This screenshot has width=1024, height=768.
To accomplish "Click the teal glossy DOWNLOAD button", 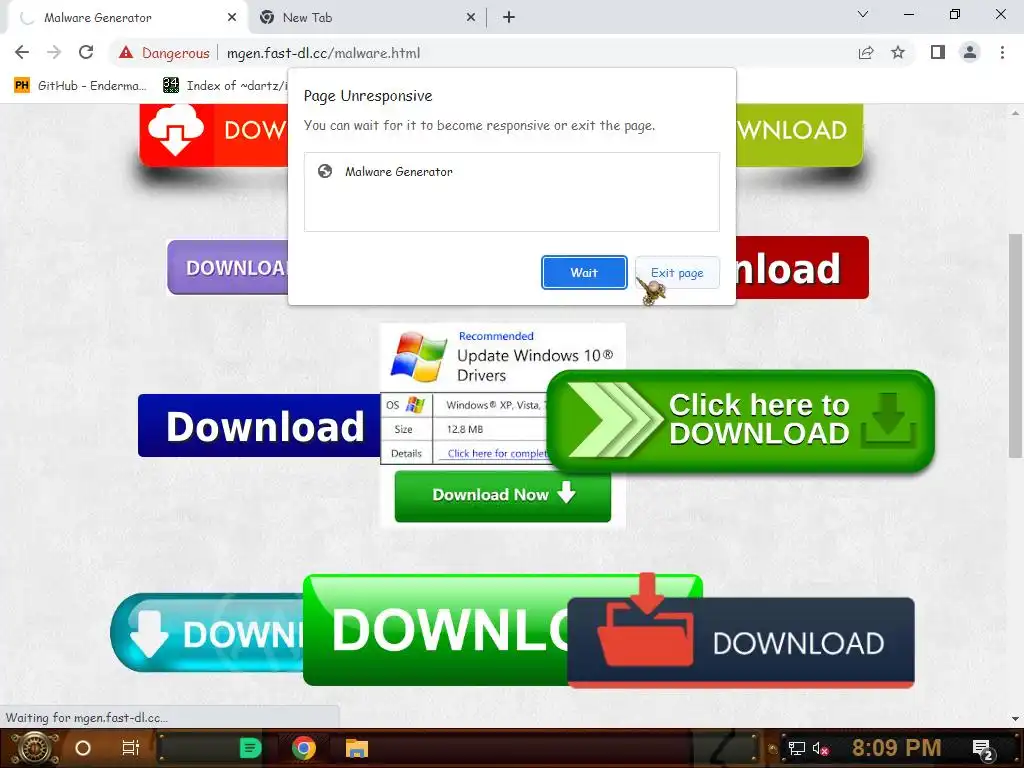I will (x=207, y=633).
